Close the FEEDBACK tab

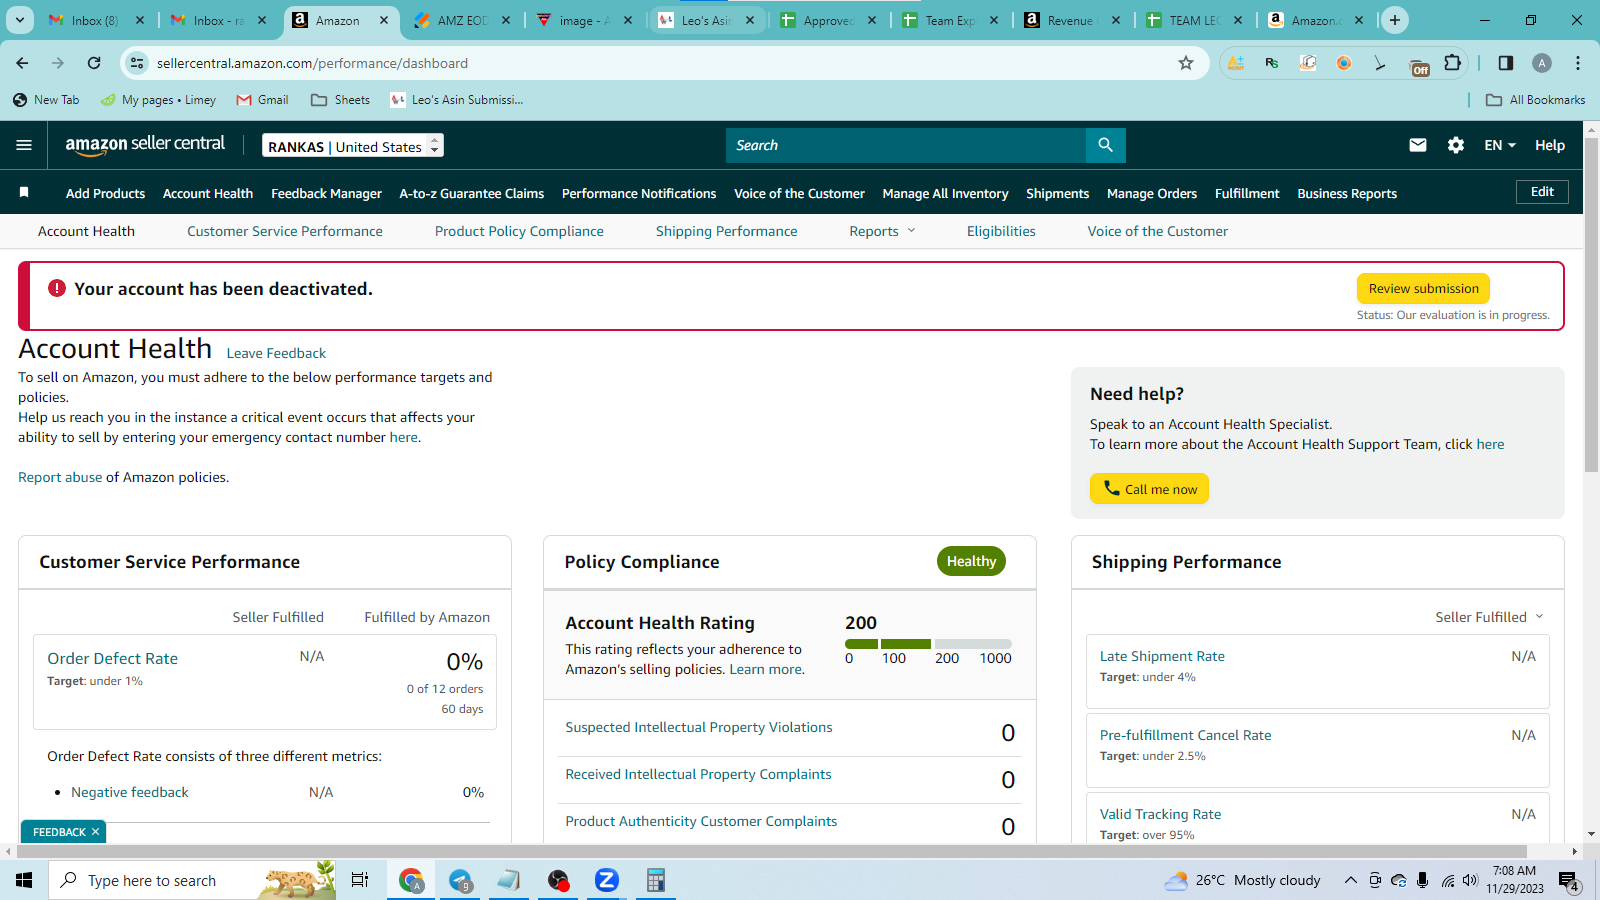pyautogui.click(x=96, y=832)
